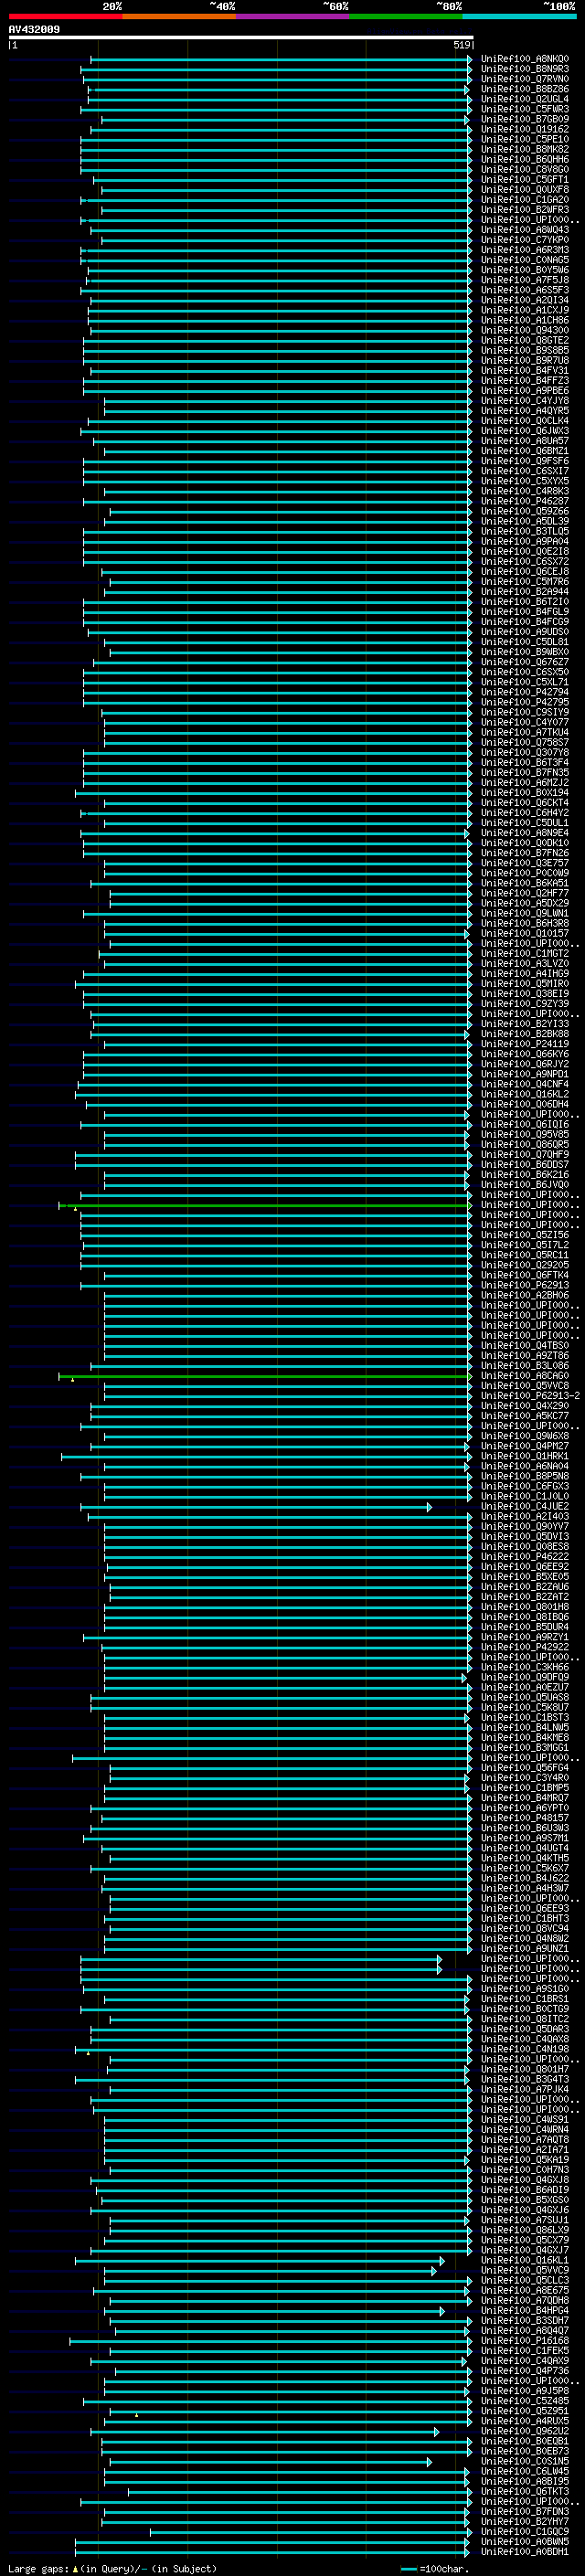Open the UniRef100_Q94300 entry
Screen dimensions: 585x2576
tap(524, 330)
